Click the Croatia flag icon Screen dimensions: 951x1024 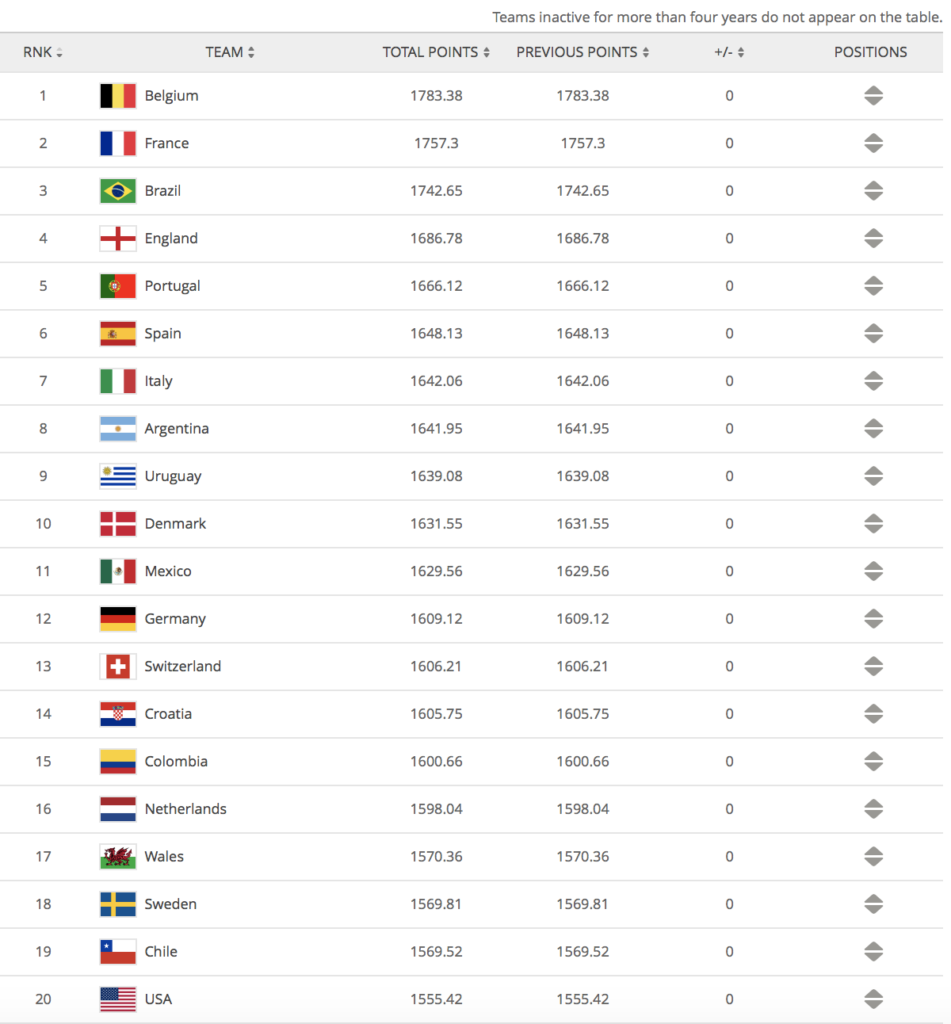118,714
